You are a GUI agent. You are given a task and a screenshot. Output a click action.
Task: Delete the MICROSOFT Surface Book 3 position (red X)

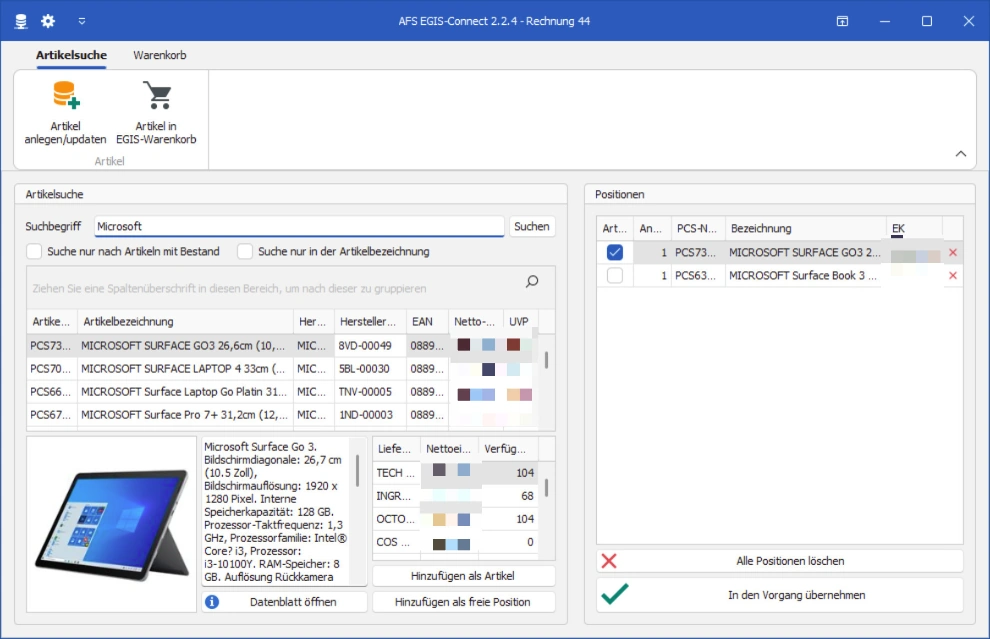point(953,275)
